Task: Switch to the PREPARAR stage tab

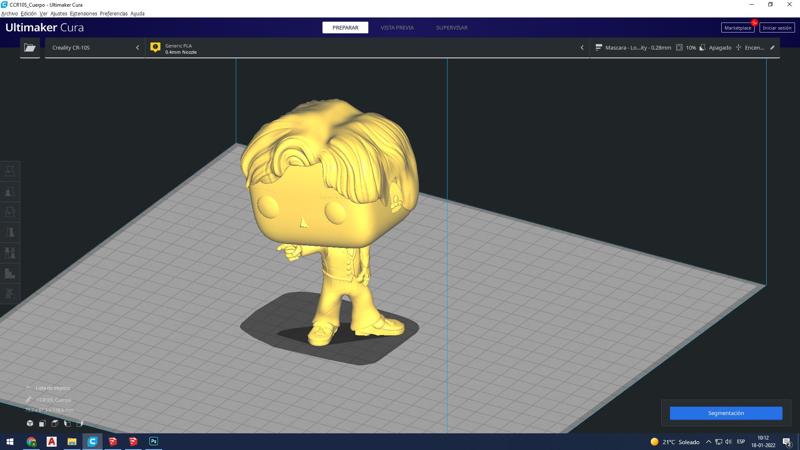Action: coord(345,28)
